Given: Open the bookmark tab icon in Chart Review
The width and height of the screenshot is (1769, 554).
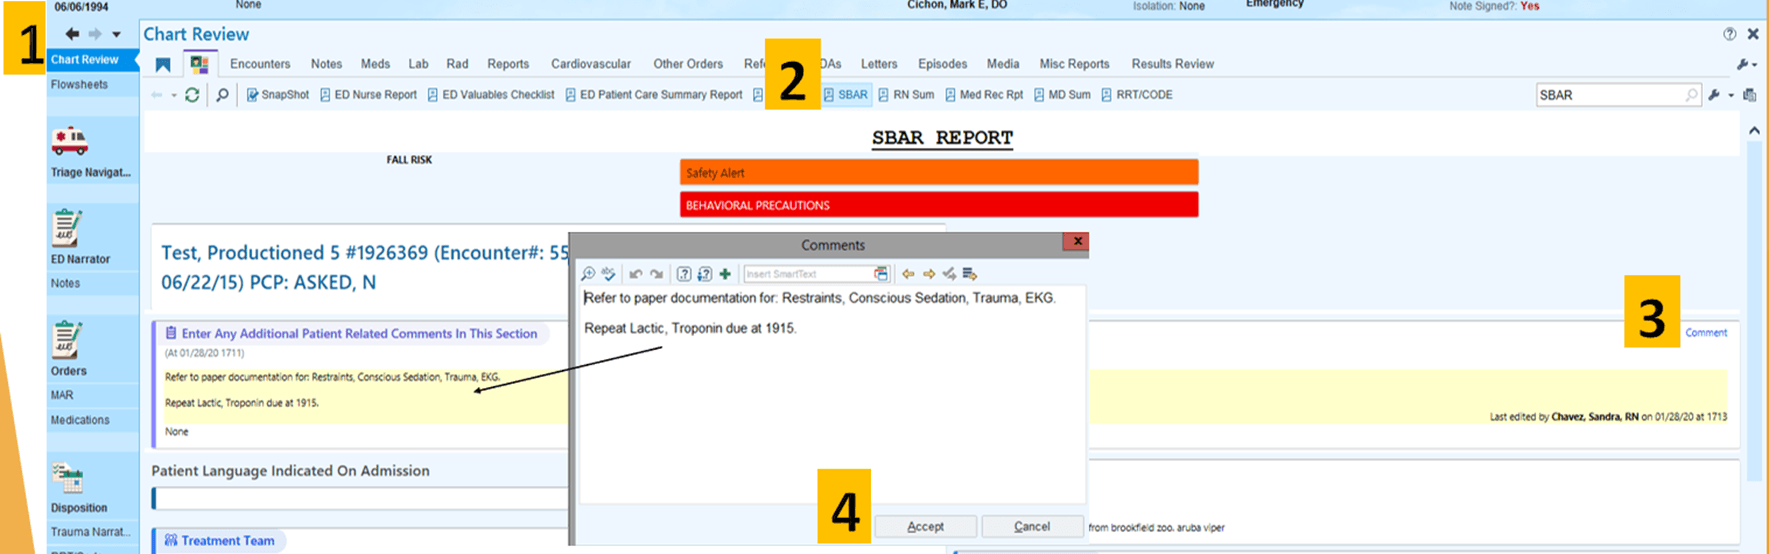Looking at the screenshot, I should point(163,65).
